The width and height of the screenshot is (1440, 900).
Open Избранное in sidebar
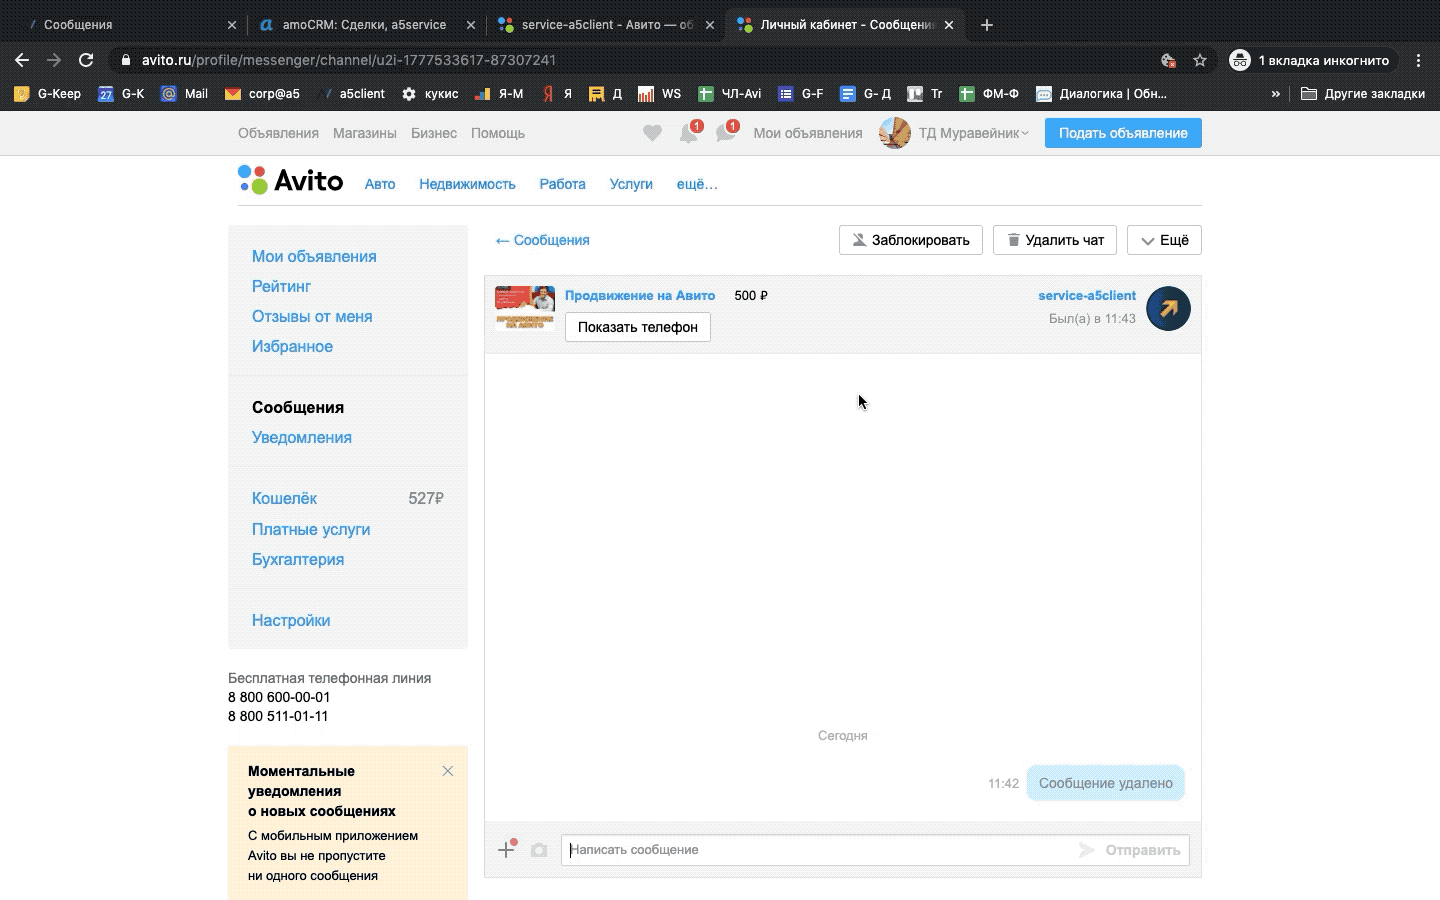tap(292, 346)
